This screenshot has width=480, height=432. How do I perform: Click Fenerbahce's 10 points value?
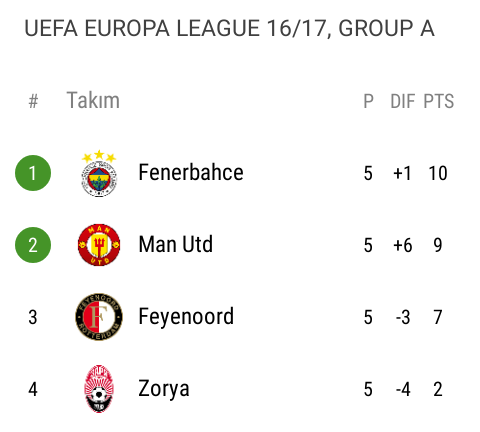(438, 173)
